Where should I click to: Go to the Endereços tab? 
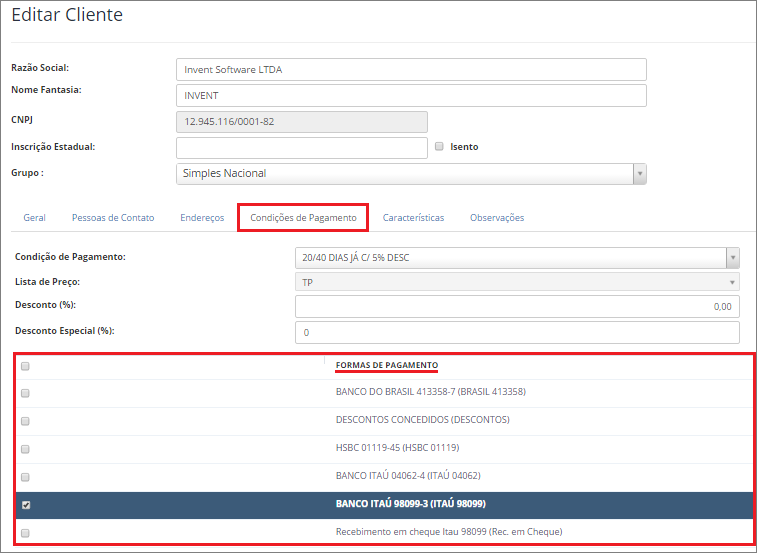pos(202,218)
